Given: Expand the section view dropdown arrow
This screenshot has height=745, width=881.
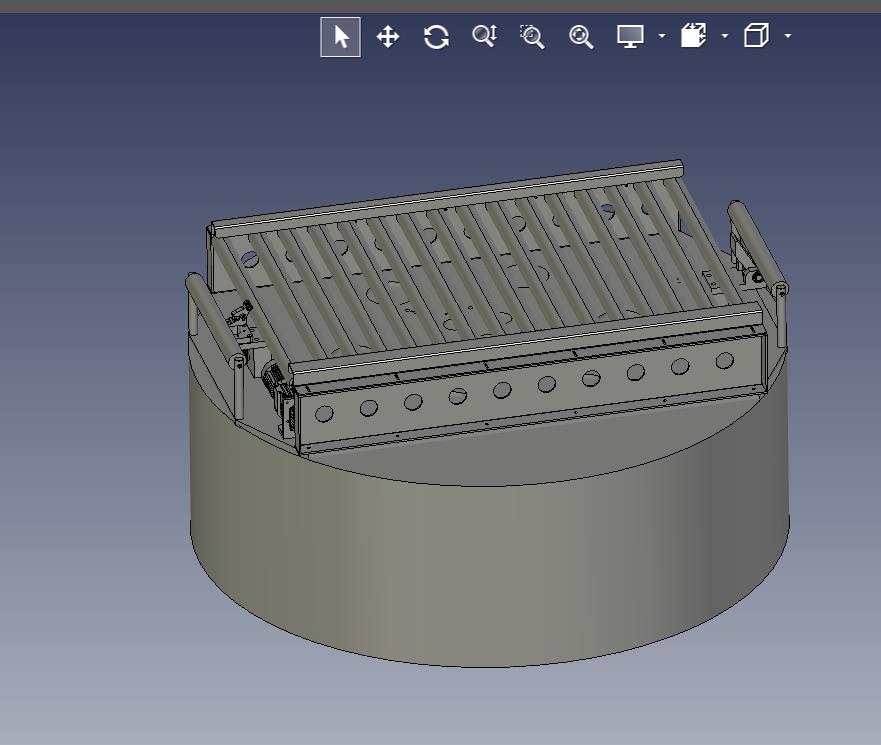Looking at the screenshot, I should (x=725, y=36).
